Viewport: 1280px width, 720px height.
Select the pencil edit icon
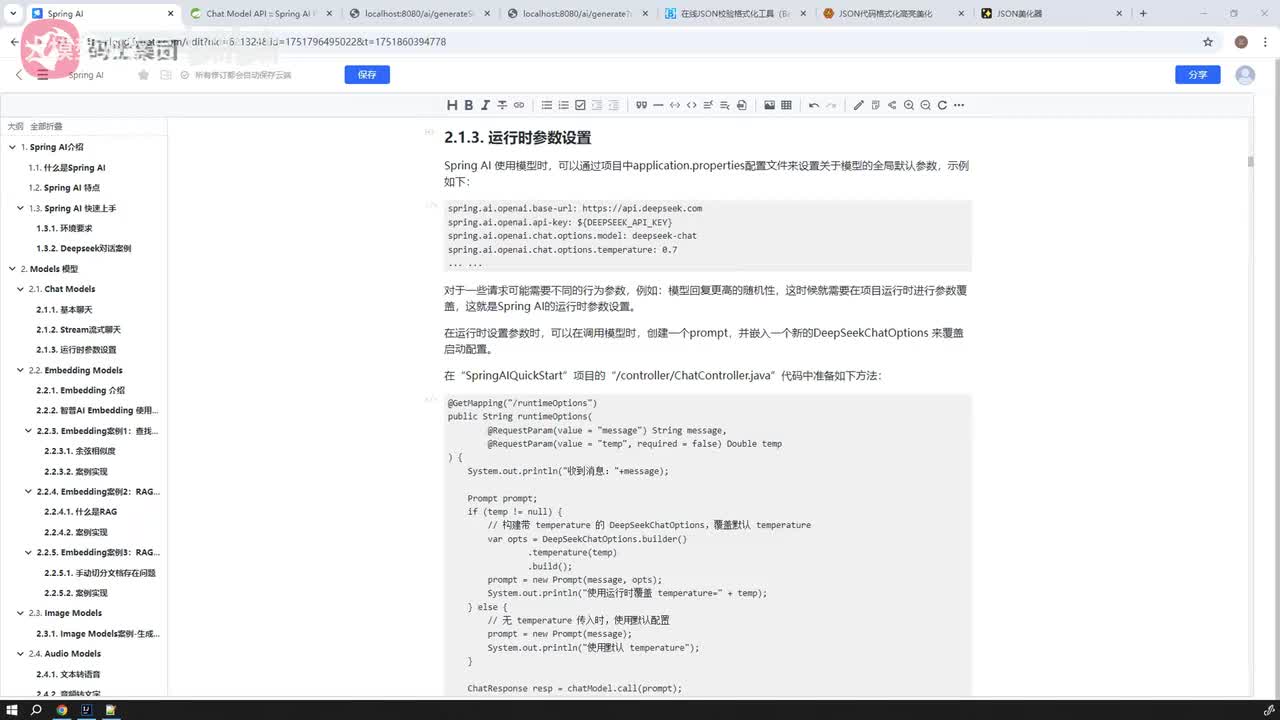point(858,105)
